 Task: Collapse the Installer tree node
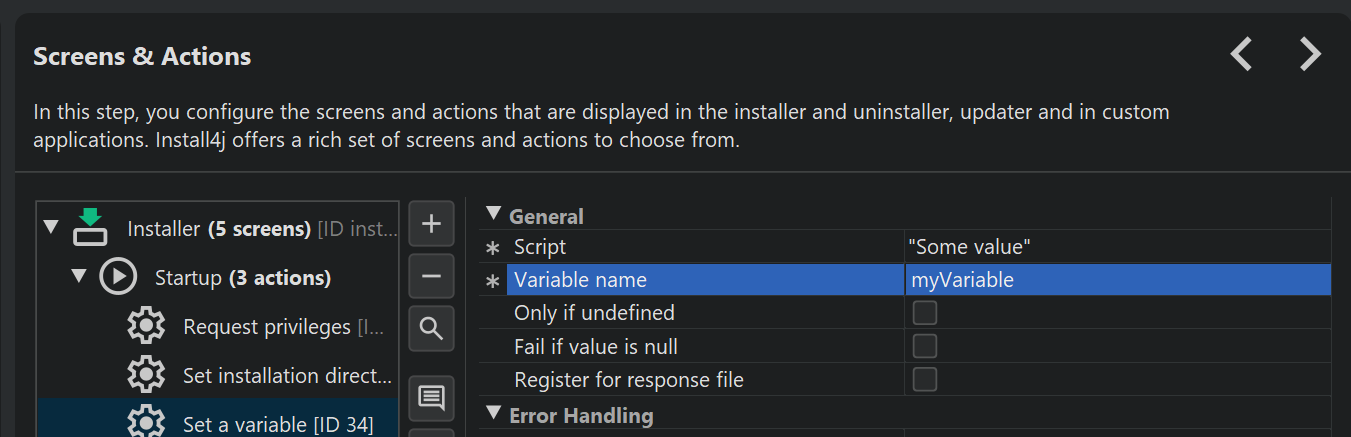click(x=51, y=228)
